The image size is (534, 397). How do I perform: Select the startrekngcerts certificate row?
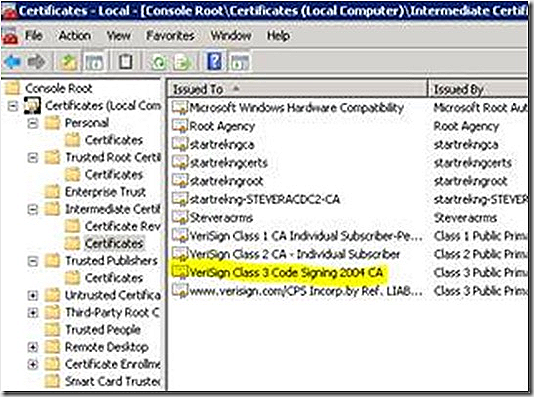tap(229, 163)
